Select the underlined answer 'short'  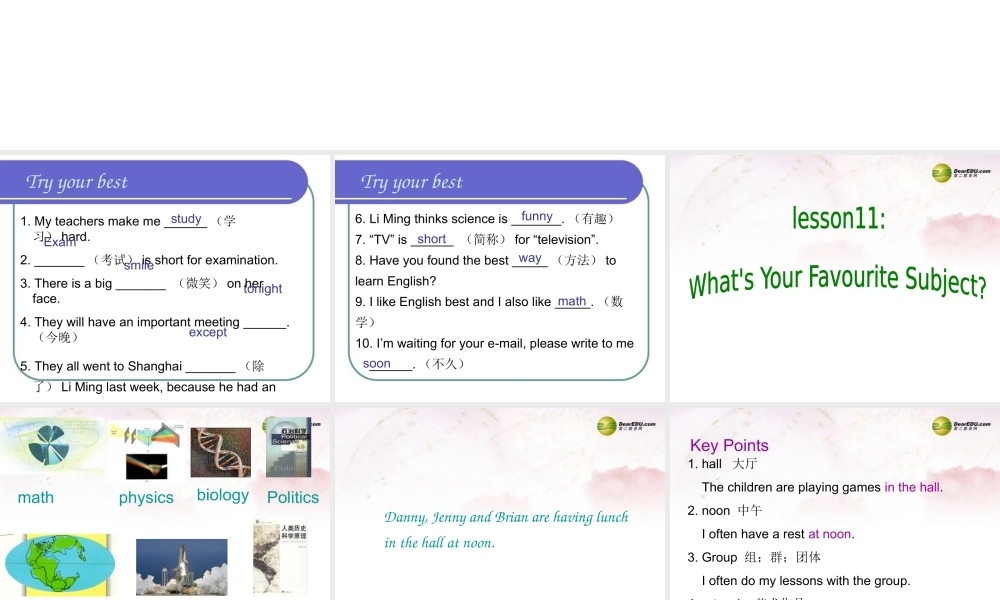pyautogui.click(x=432, y=239)
